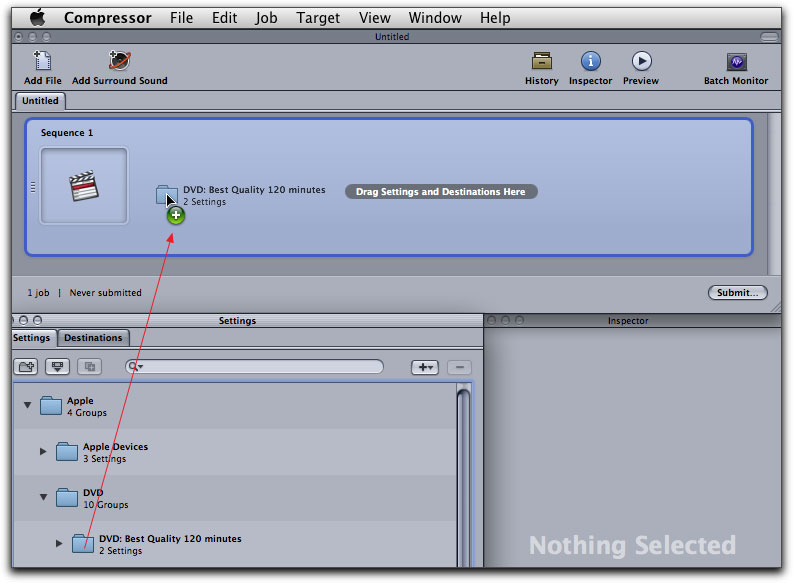Click the Settings search field

pos(260,367)
